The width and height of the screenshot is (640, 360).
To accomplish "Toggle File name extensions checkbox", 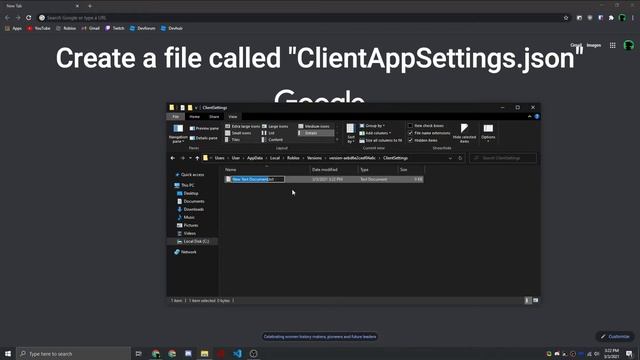I will tap(429, 133).
